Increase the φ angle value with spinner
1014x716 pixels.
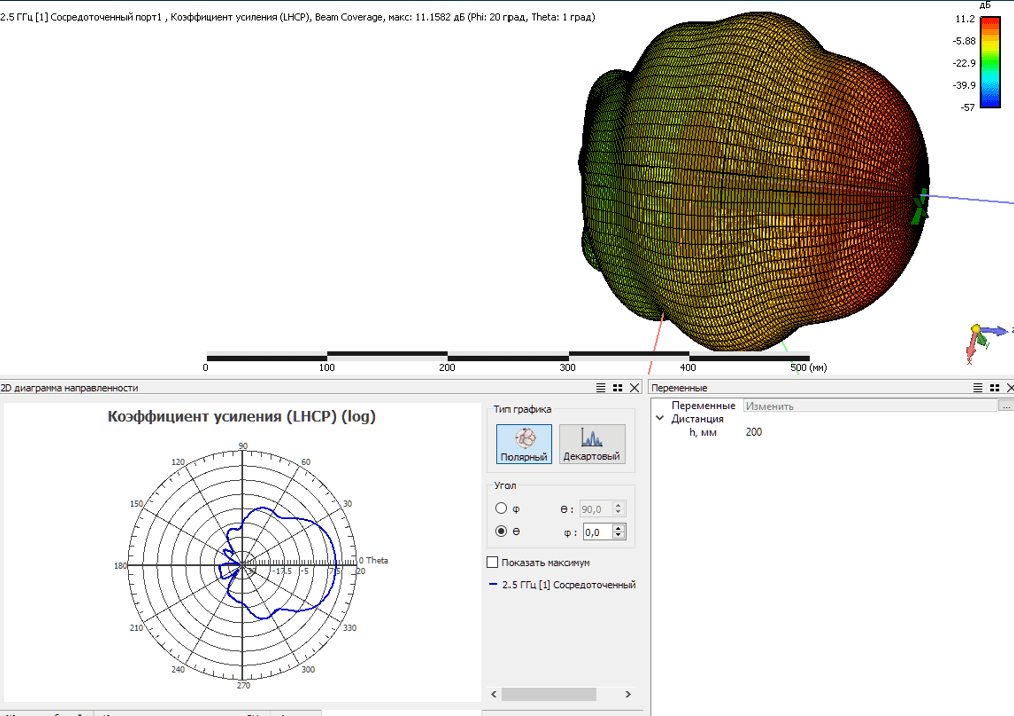point(619,528)
